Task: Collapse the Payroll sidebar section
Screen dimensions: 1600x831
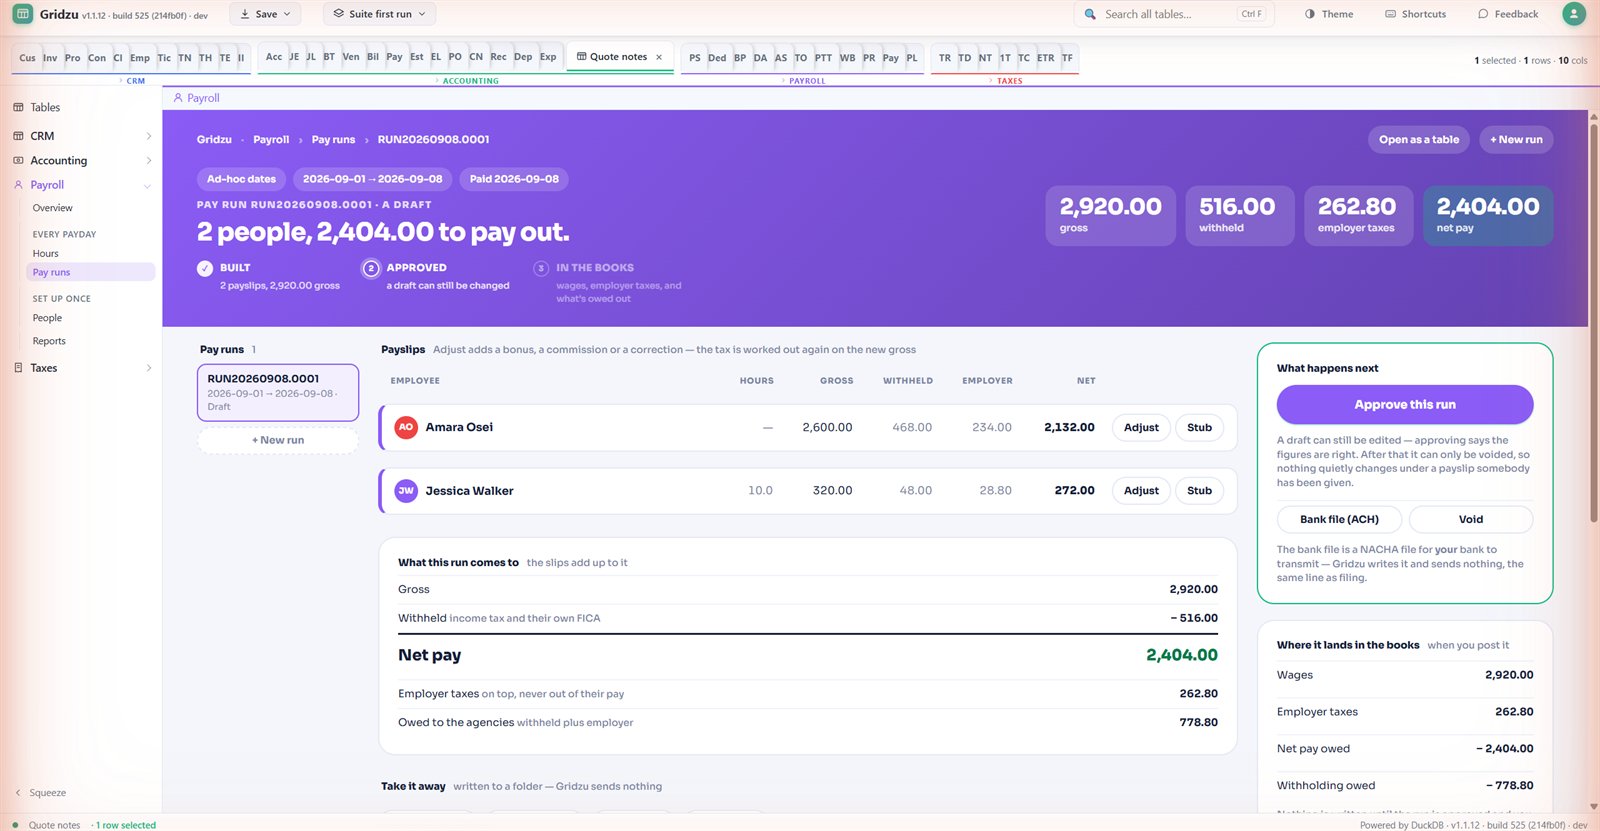Action: tap(148, 185)
